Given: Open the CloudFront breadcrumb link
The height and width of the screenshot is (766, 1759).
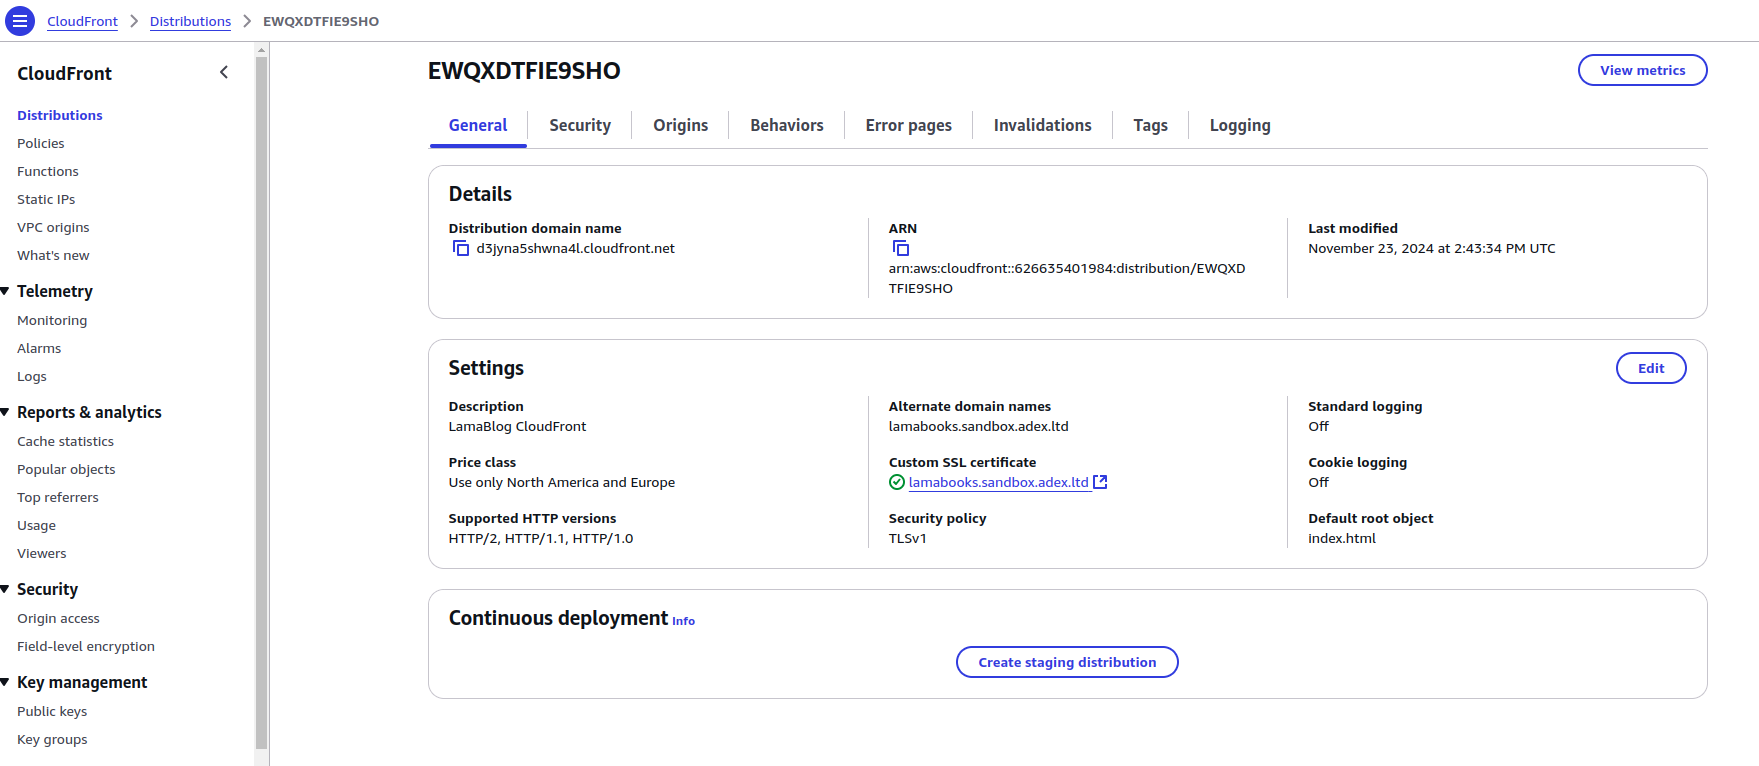Looking at the screenshot, I should click(82, 21).
